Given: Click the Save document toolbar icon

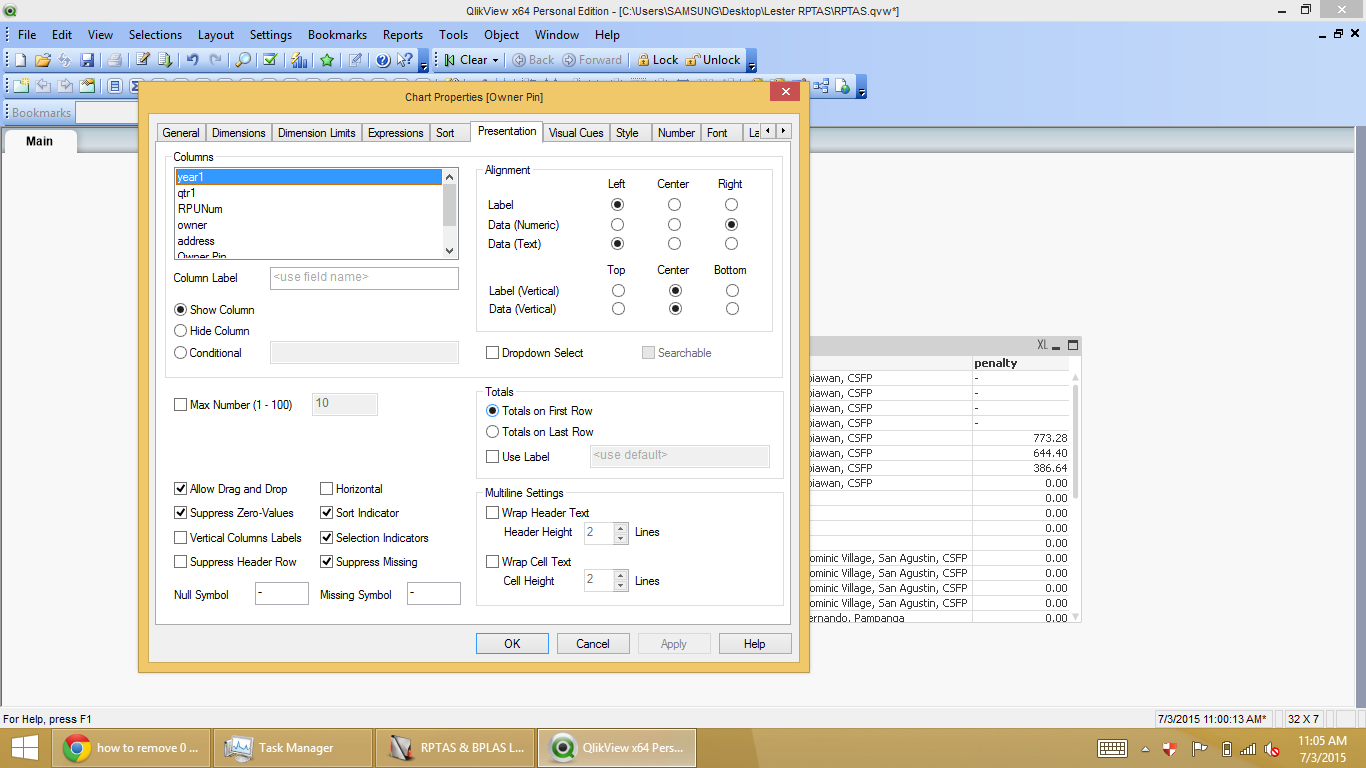Looking at the screenshot, I should coord(87,60).
